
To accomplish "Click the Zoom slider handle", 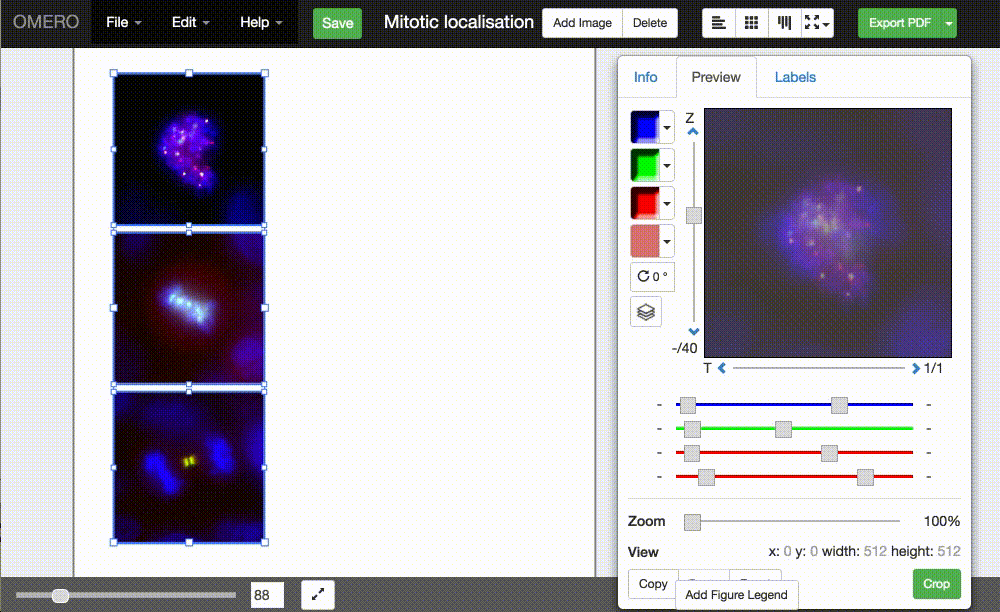I will (692, 523).
